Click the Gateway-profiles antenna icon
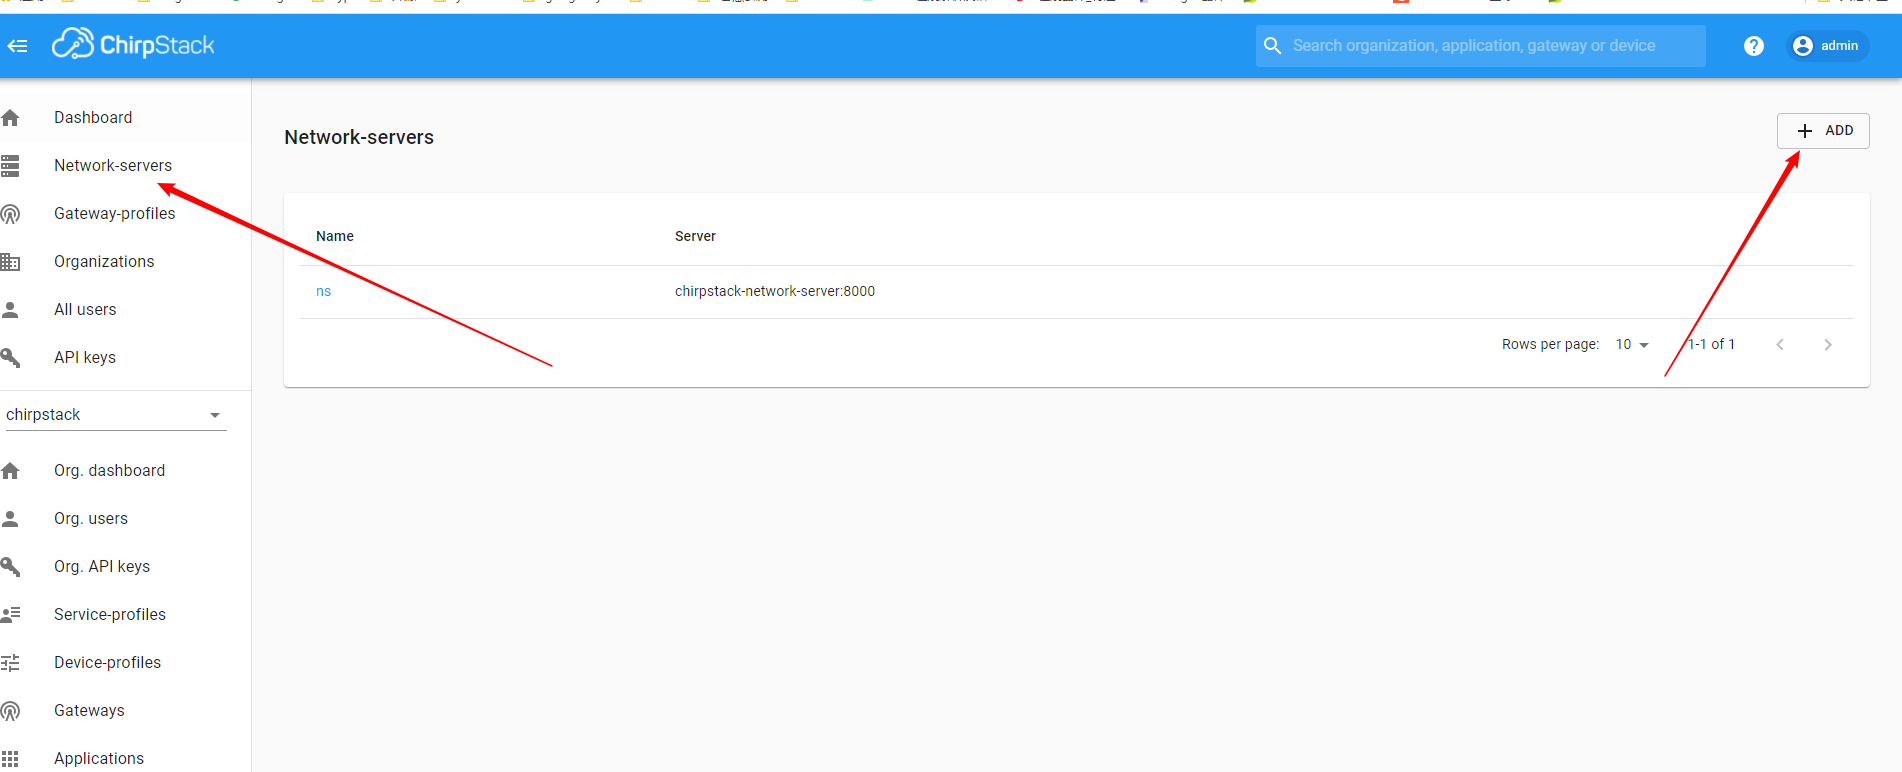Screen dimensions: 1902x772 click(x=11, y=214)
